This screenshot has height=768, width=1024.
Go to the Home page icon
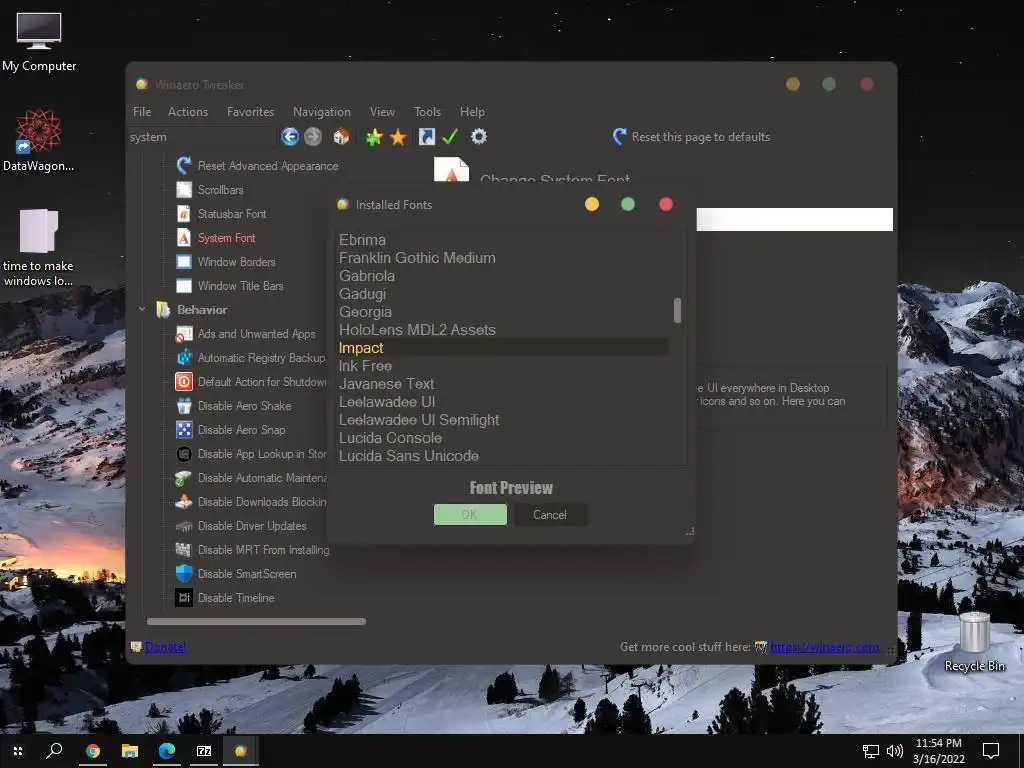pyautogui.click(x=341, y=136)
